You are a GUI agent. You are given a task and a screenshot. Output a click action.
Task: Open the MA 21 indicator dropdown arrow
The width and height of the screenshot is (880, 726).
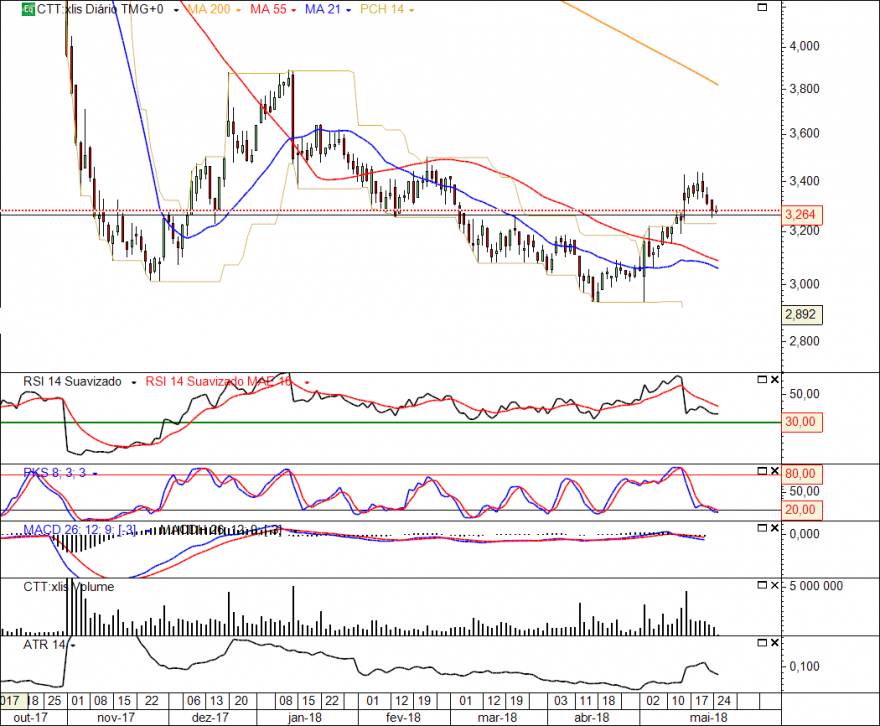pos(348,10)
